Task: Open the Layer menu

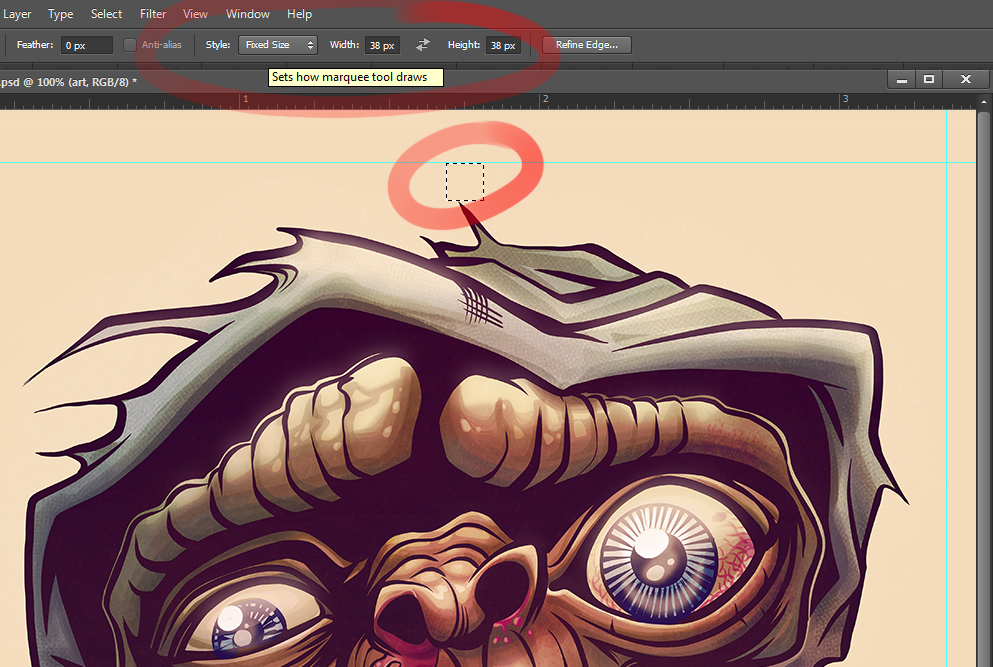Action: (17, 13)
